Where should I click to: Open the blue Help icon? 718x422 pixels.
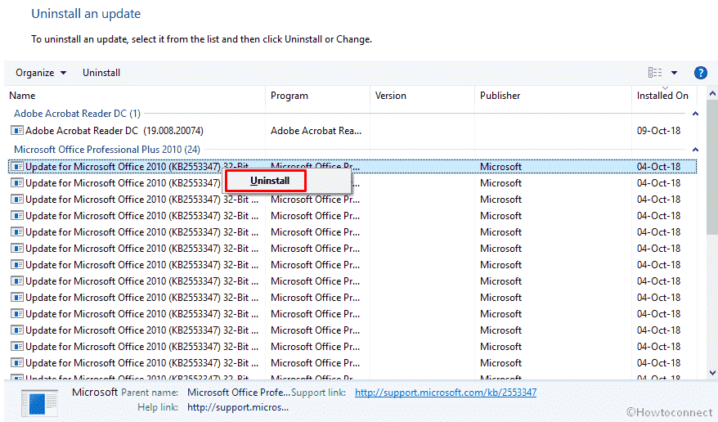pos(700,73)
